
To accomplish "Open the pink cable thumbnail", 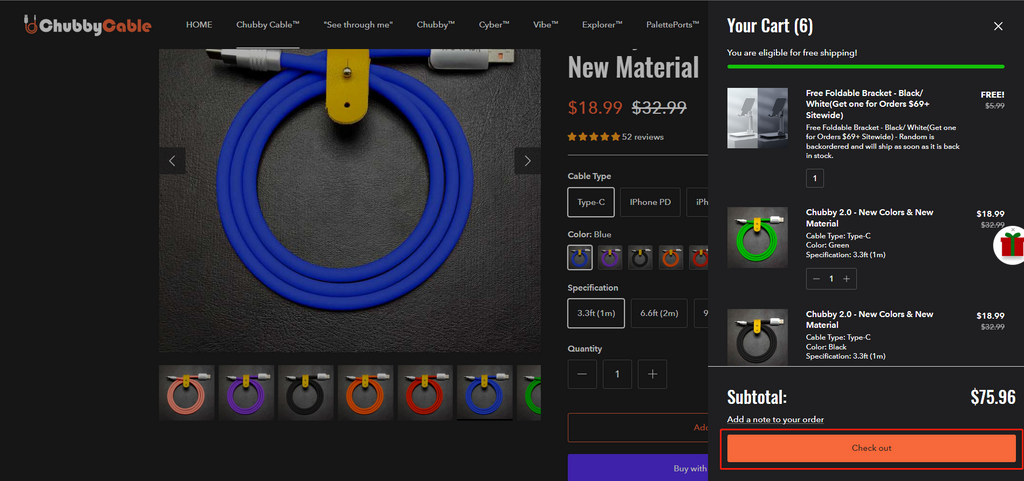I will point(187,392).
